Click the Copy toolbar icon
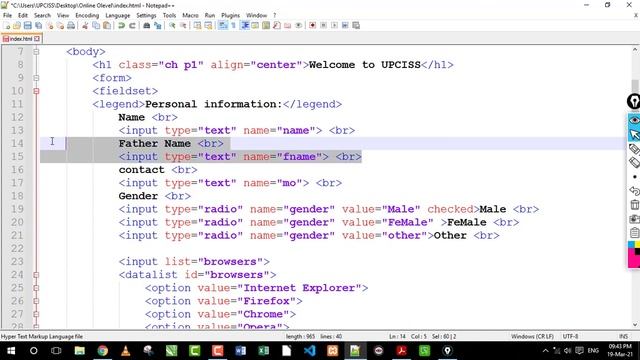 [x=96, y=25]
